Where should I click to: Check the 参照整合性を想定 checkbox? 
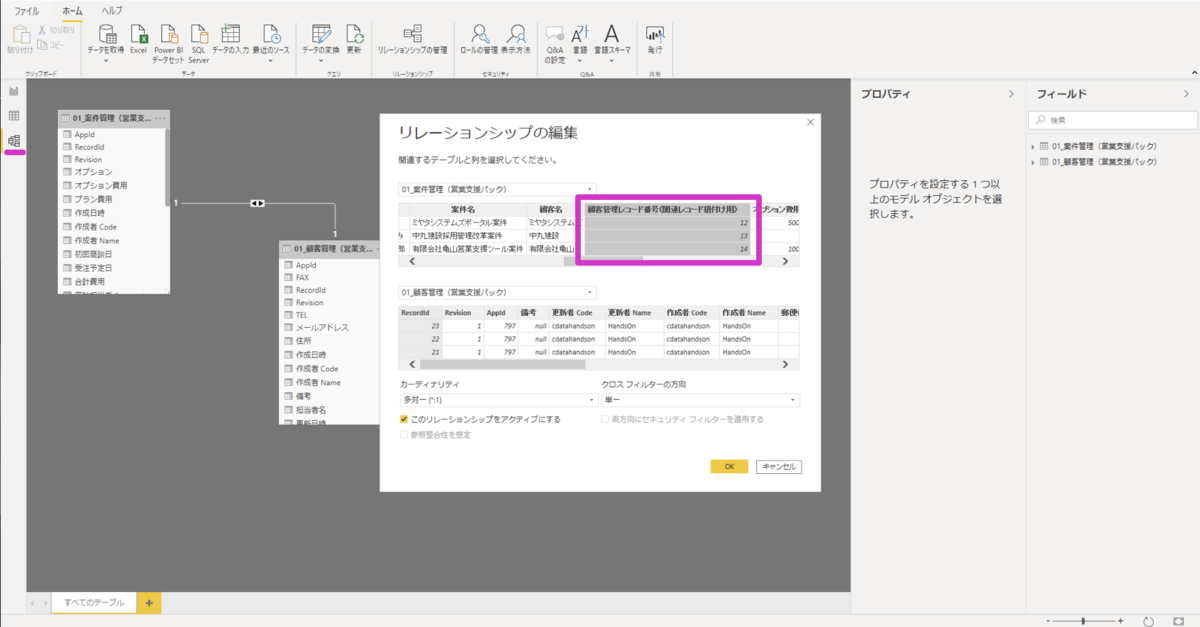click(404, 435)
